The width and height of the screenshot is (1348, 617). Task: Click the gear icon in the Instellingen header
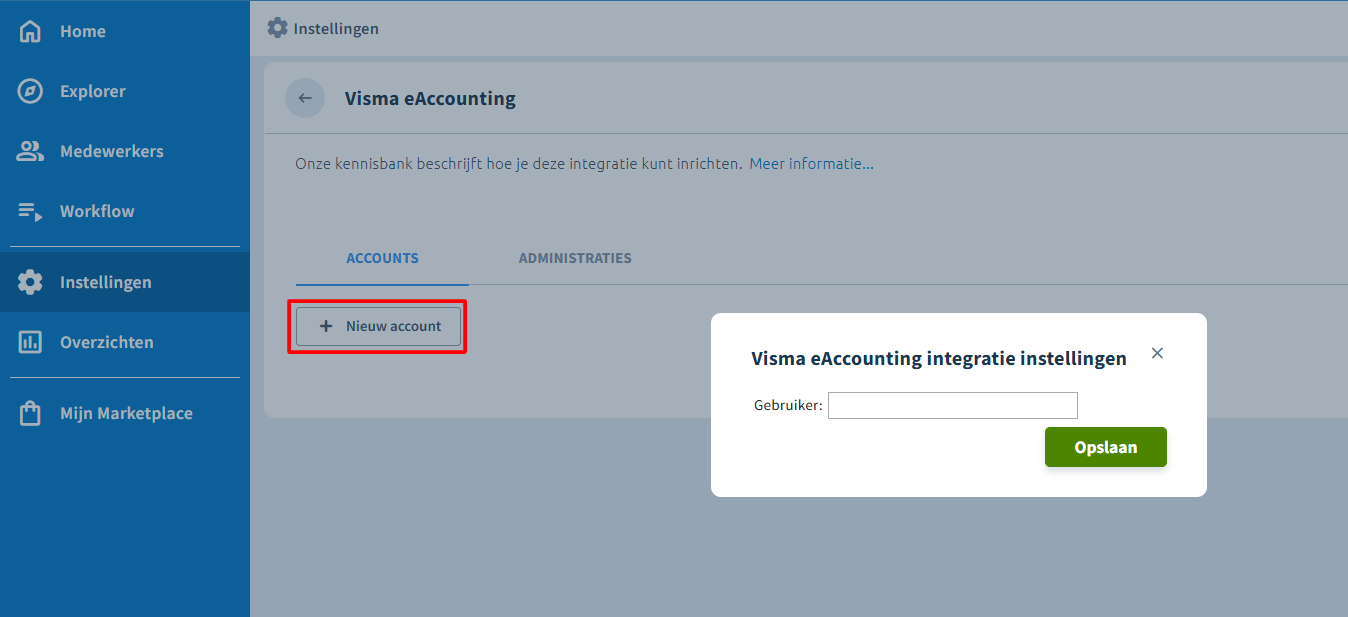[x=277, y=28]
